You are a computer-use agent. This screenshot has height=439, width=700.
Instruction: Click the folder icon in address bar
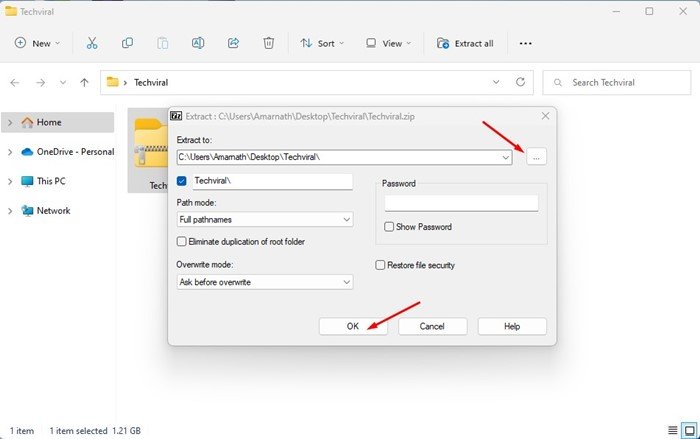tap(112, 82)
